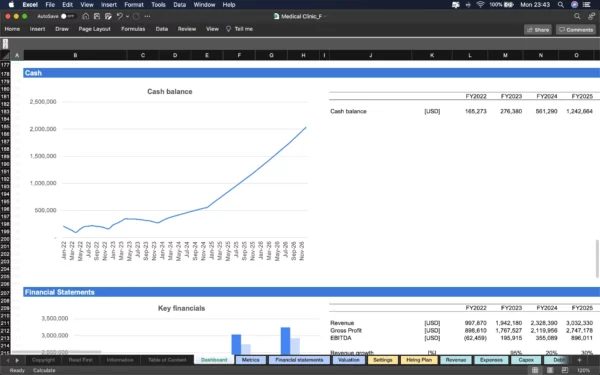
Task: Select column B header
Action: pyautogui.click(x=75, y=55)
